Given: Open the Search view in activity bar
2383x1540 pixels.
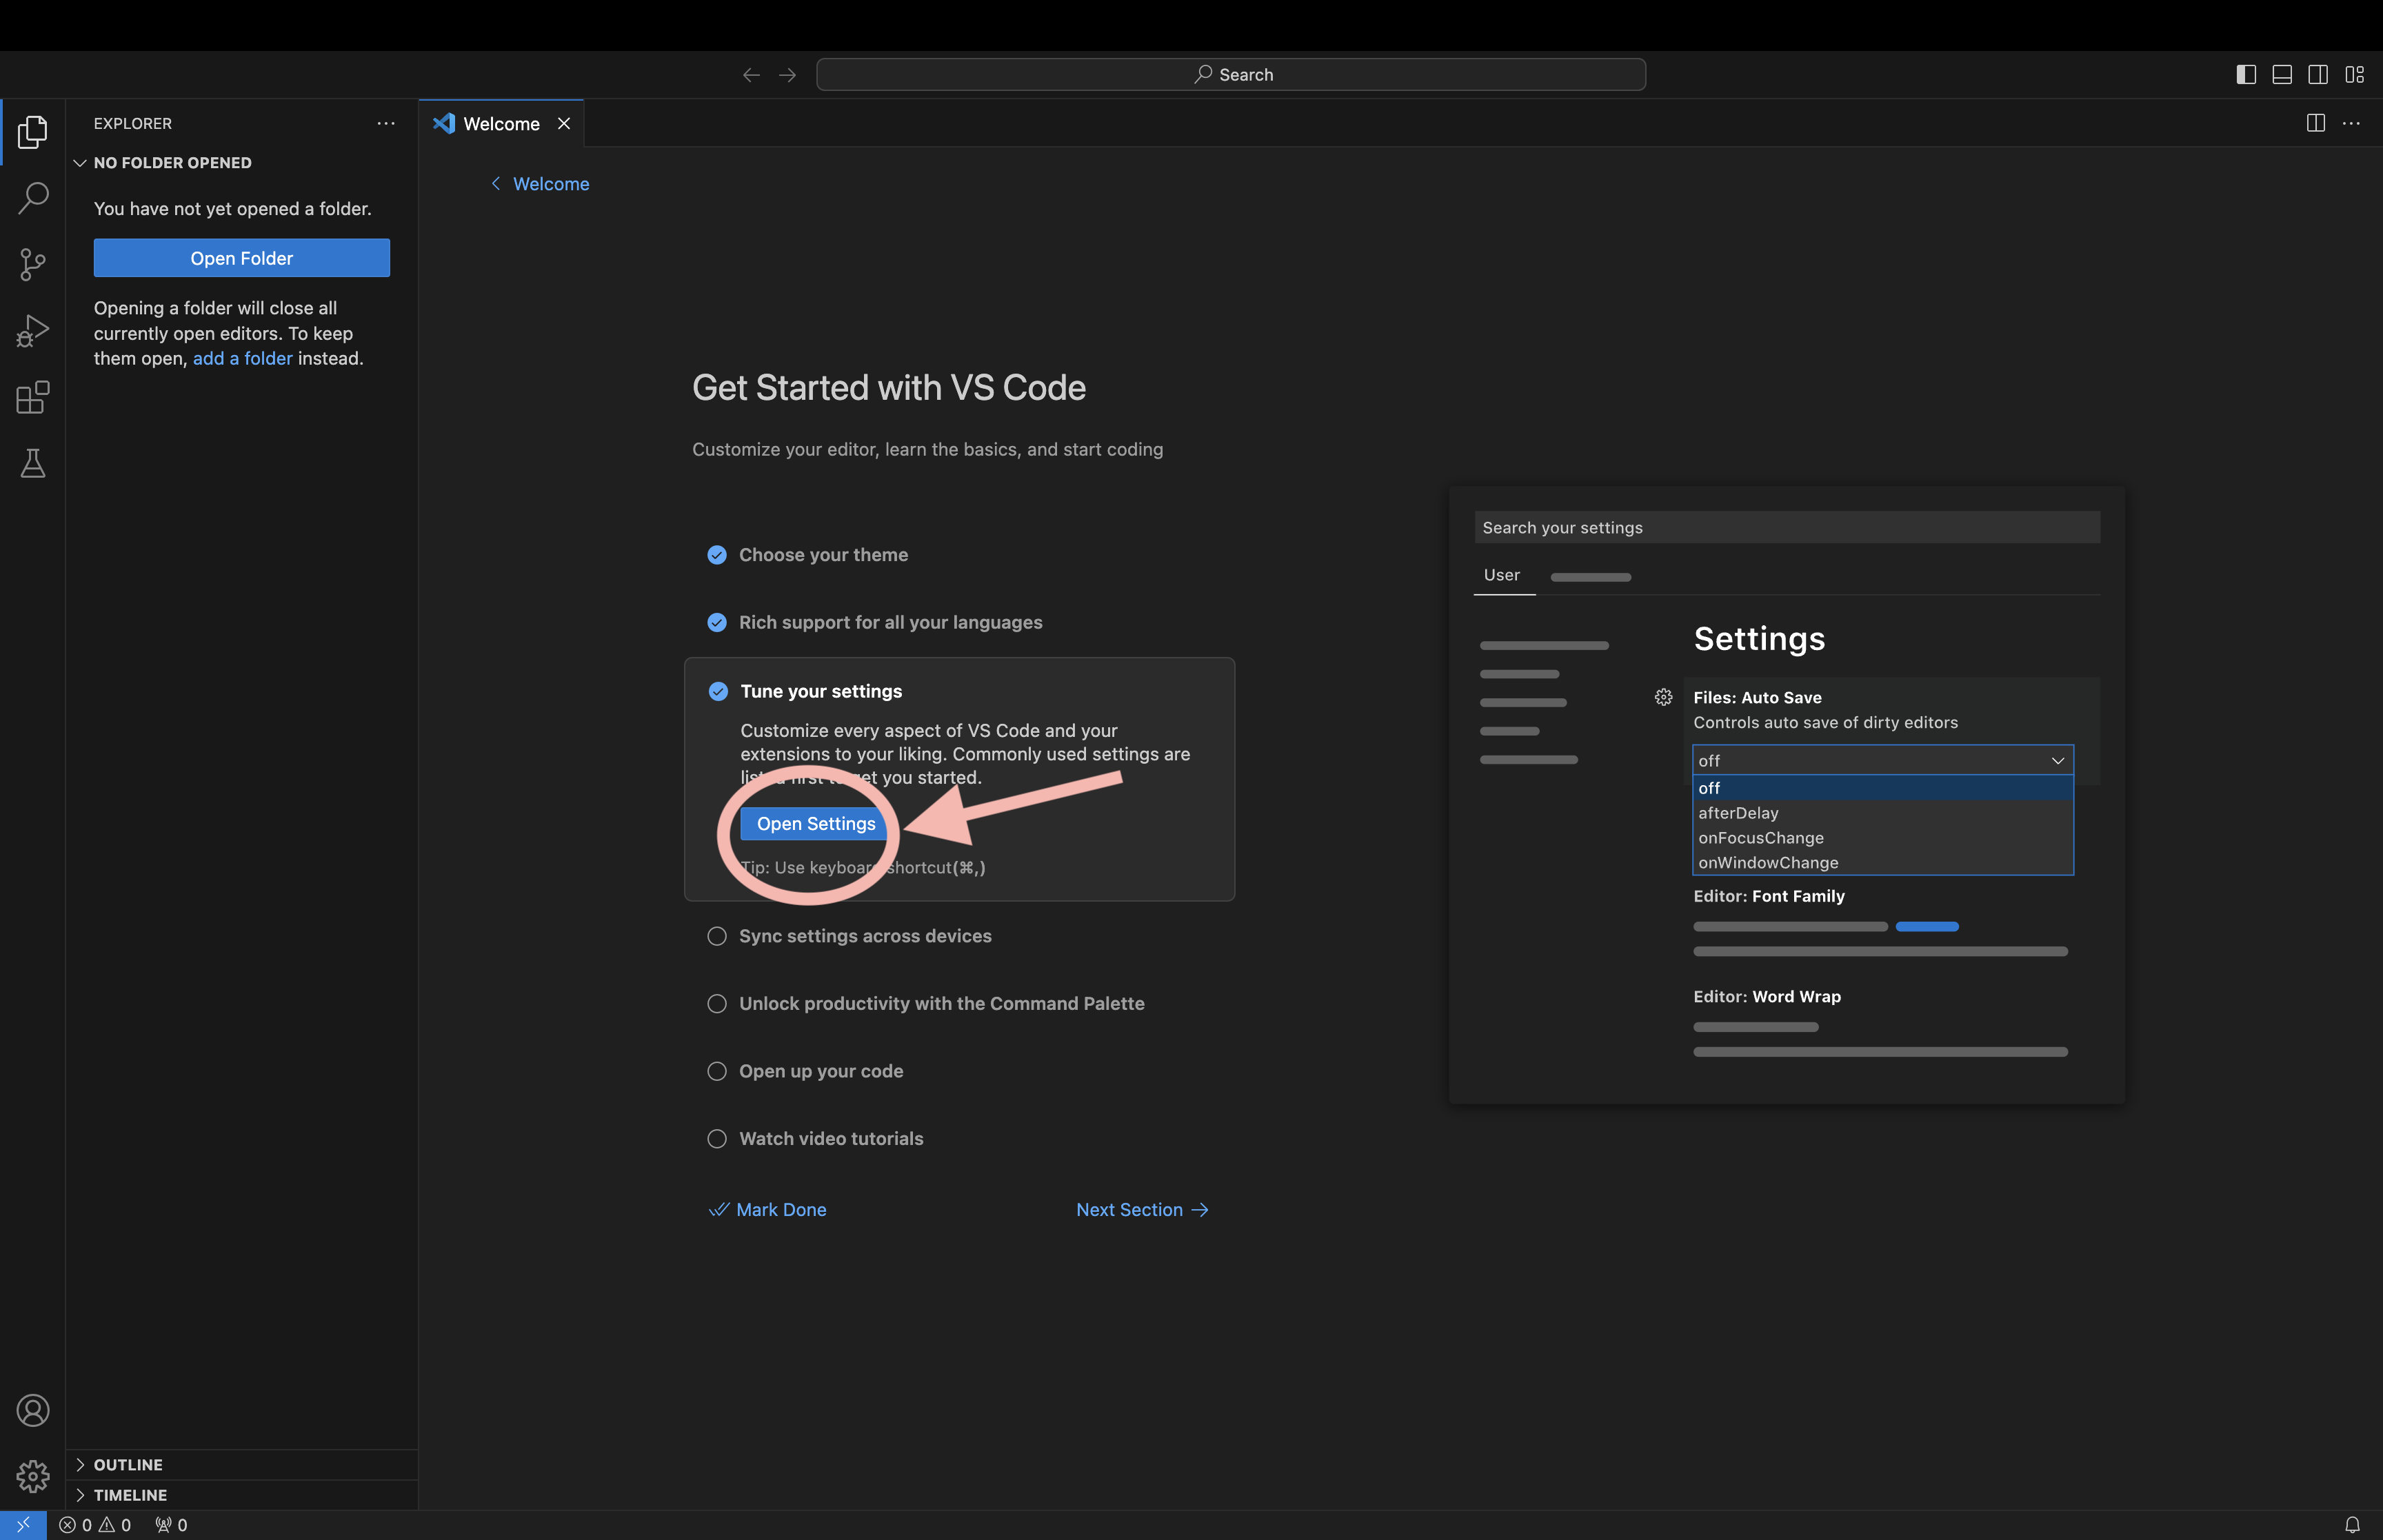Looking at the screenshot, I should click(33, 198).
